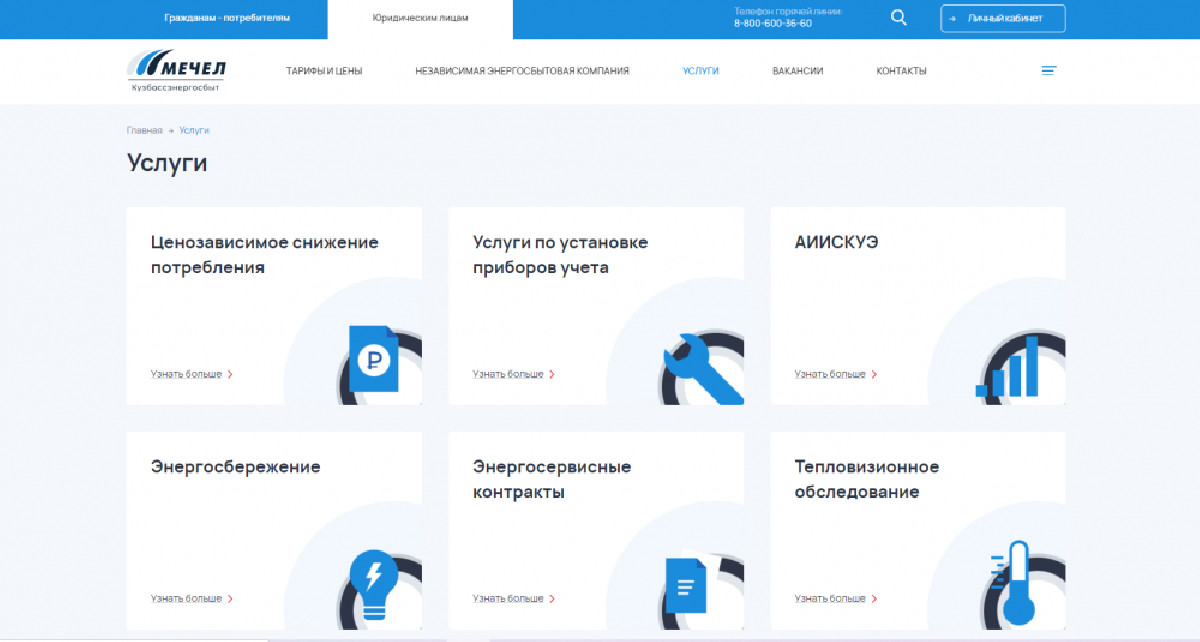Click the blue wrench icon

click(702, 367)
